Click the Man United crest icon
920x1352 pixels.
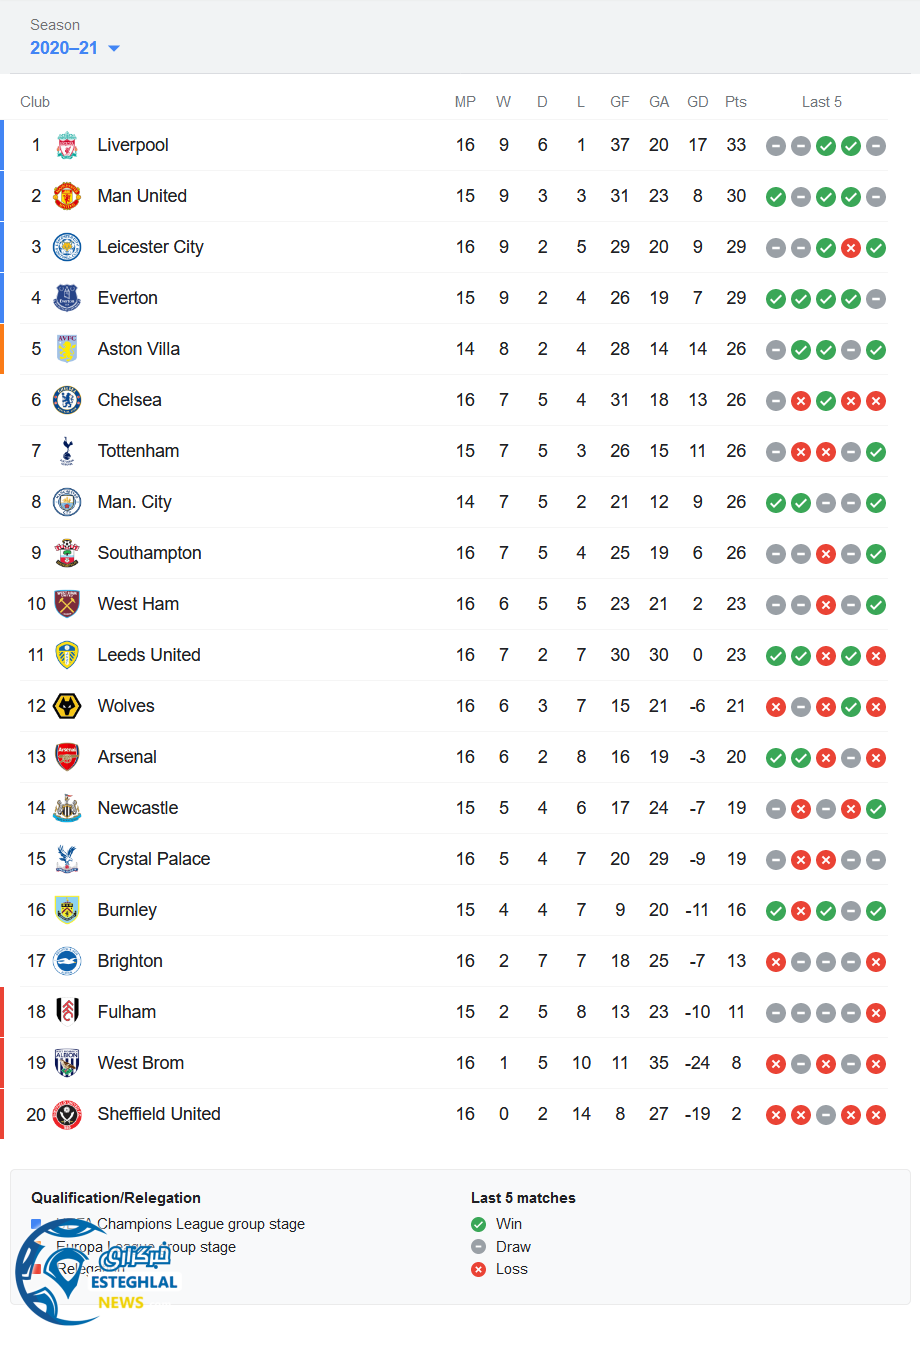tap(67, 197)
